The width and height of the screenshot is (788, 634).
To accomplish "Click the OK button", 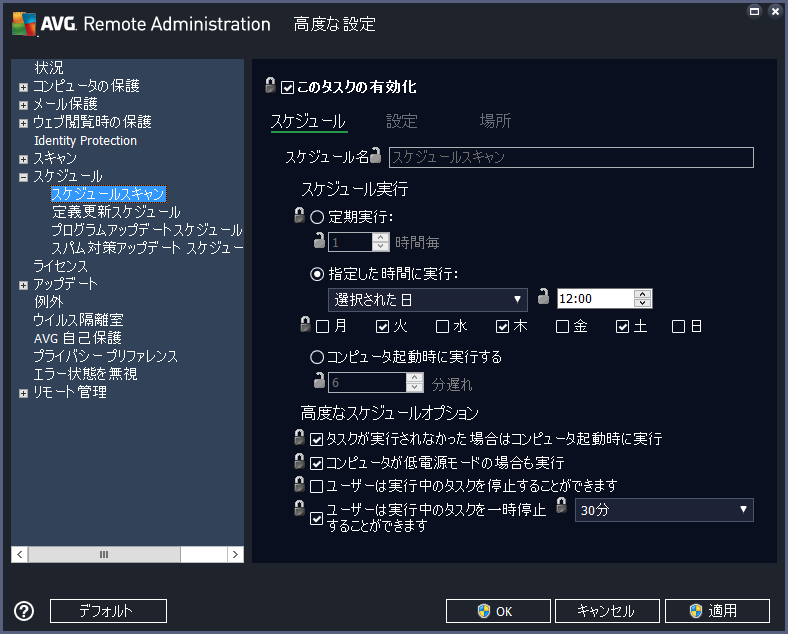I will point(498,611).
